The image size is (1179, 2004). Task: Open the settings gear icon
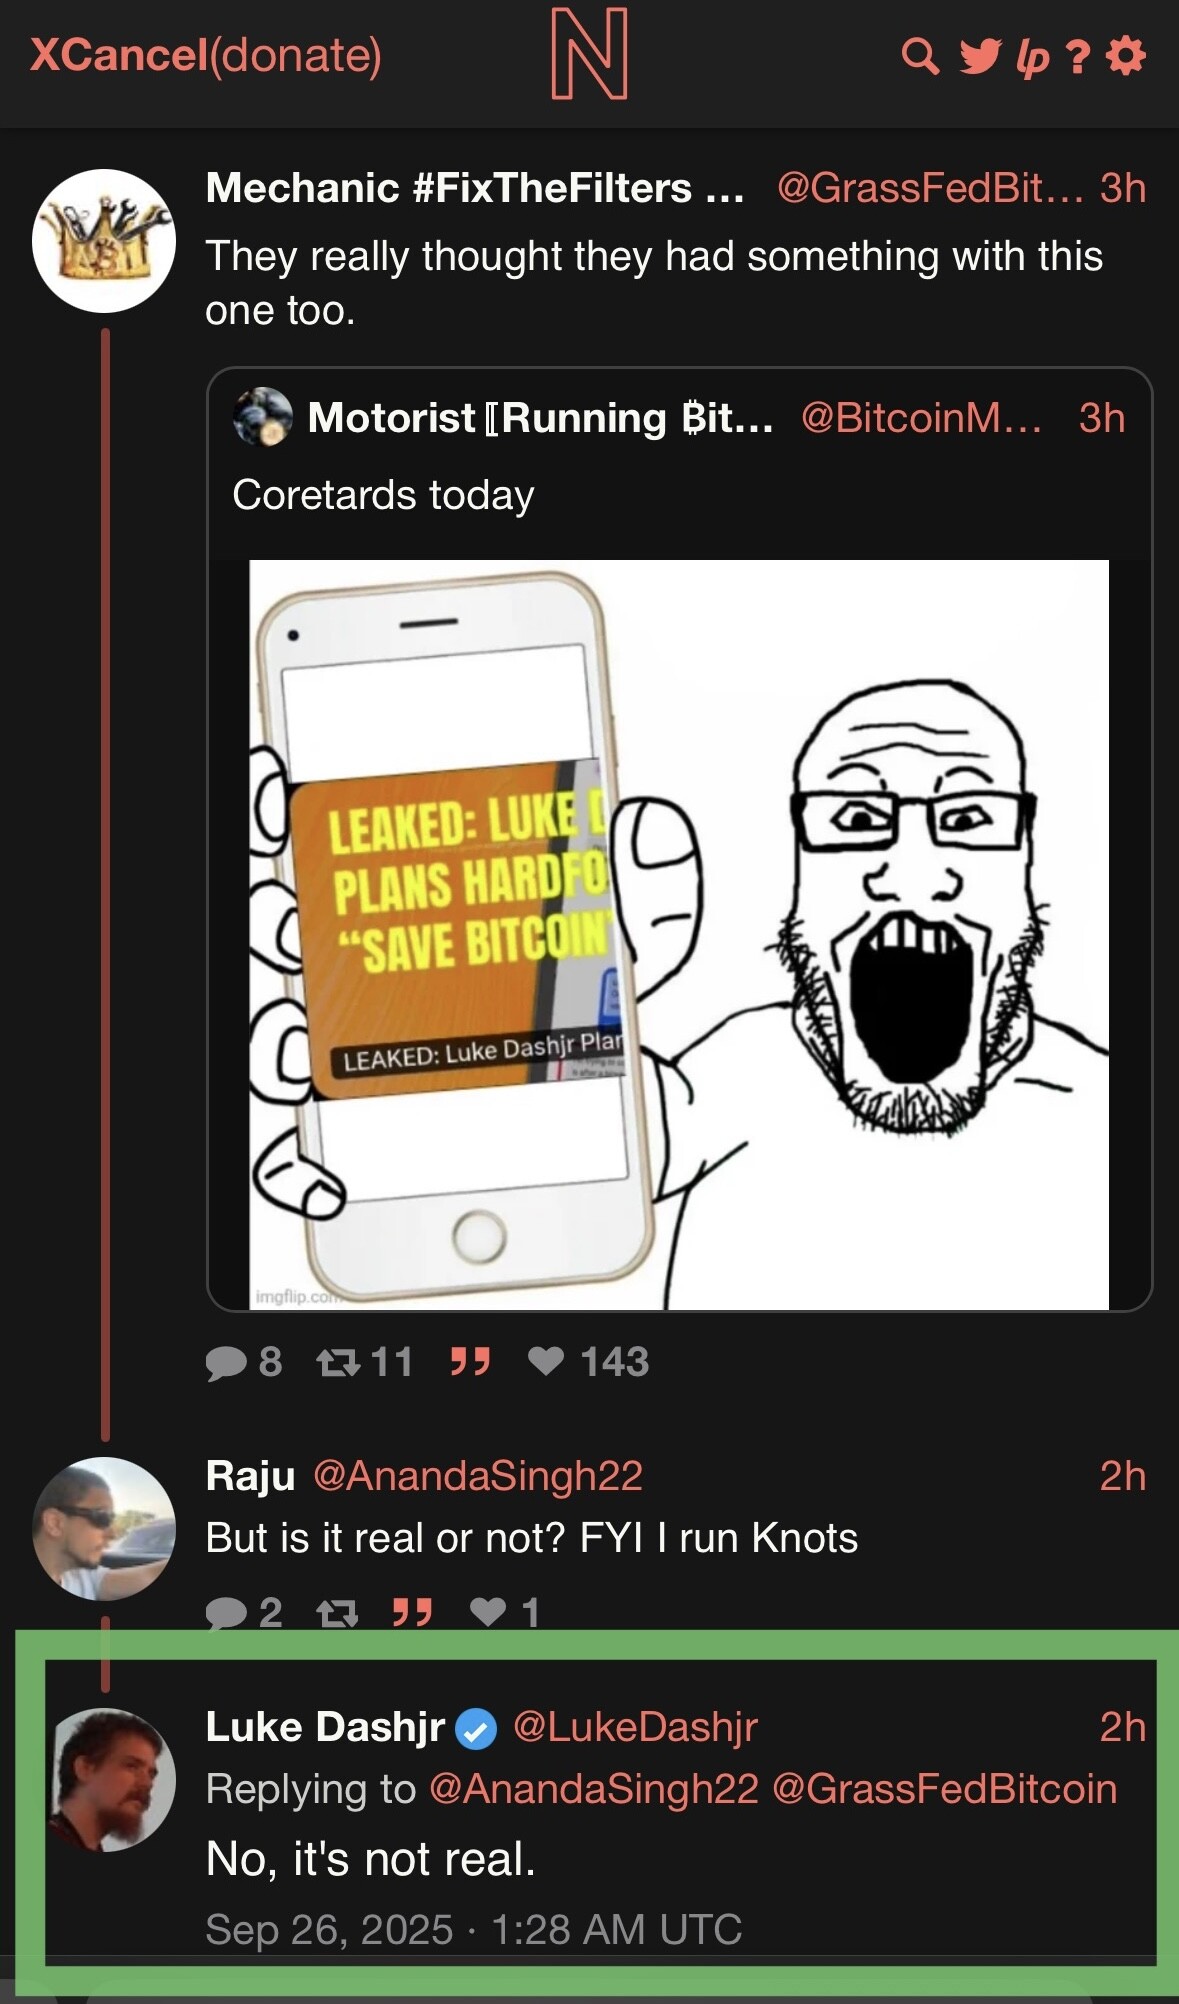(x=1126, y=56)
